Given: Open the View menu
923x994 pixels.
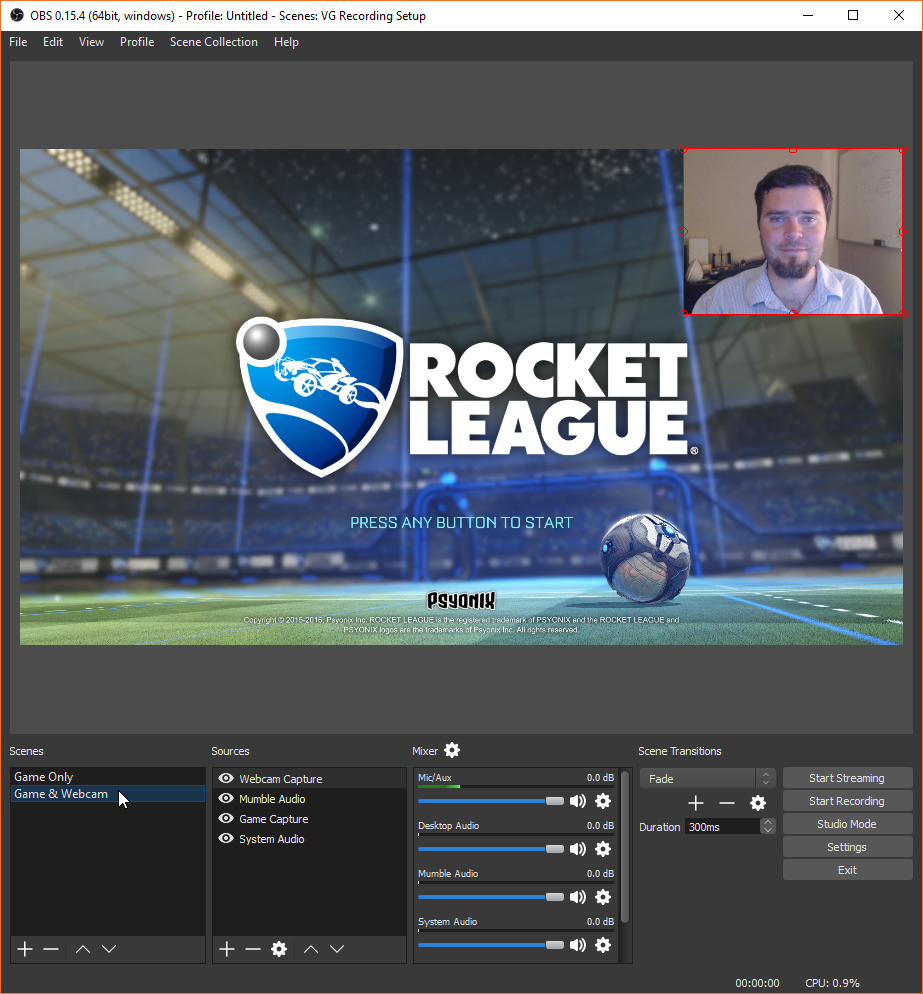Looking at the screenshot, I should tap(91, 42).
